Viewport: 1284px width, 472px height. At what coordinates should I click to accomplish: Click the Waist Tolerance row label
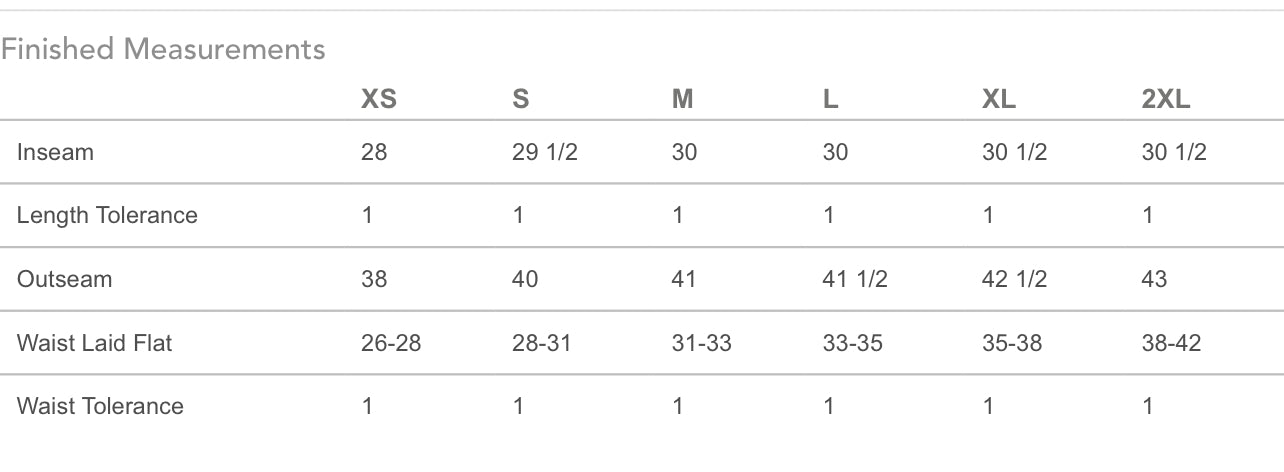[100, 406]
